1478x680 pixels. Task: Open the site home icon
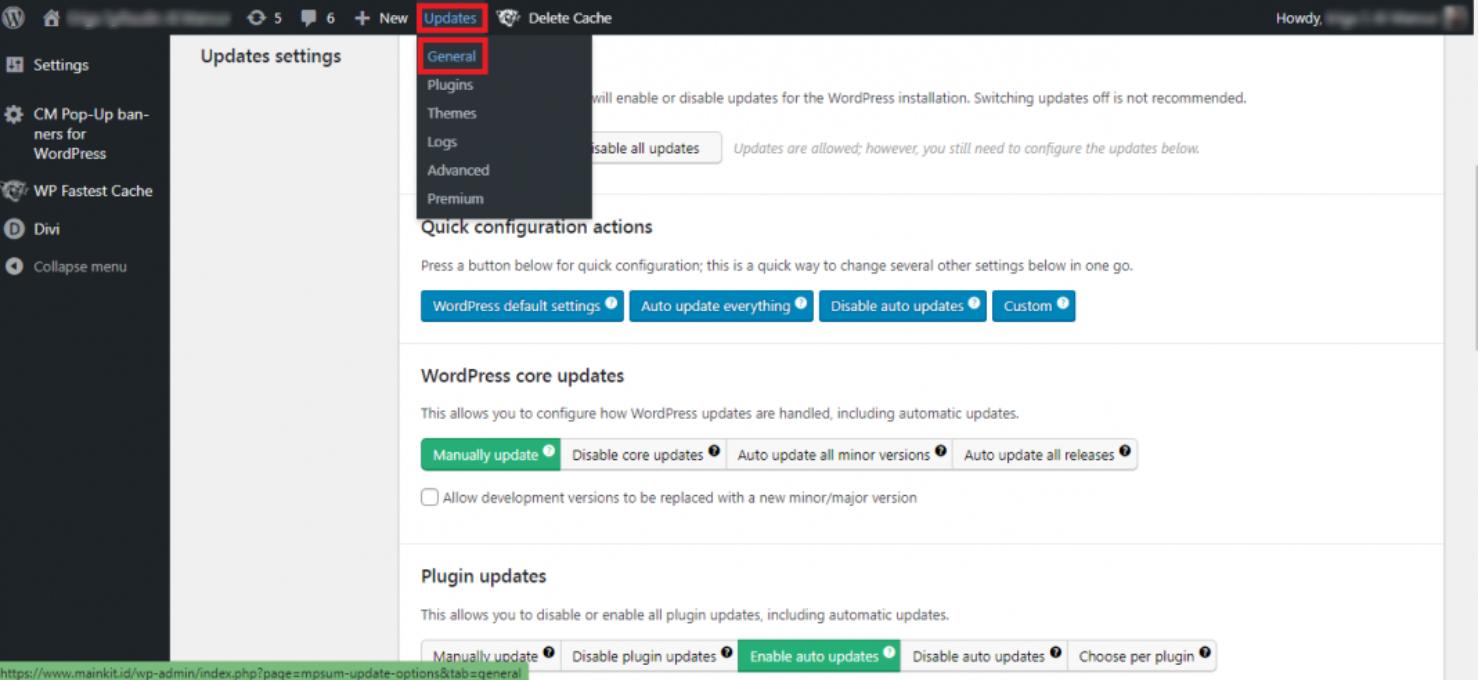[52, 18]
